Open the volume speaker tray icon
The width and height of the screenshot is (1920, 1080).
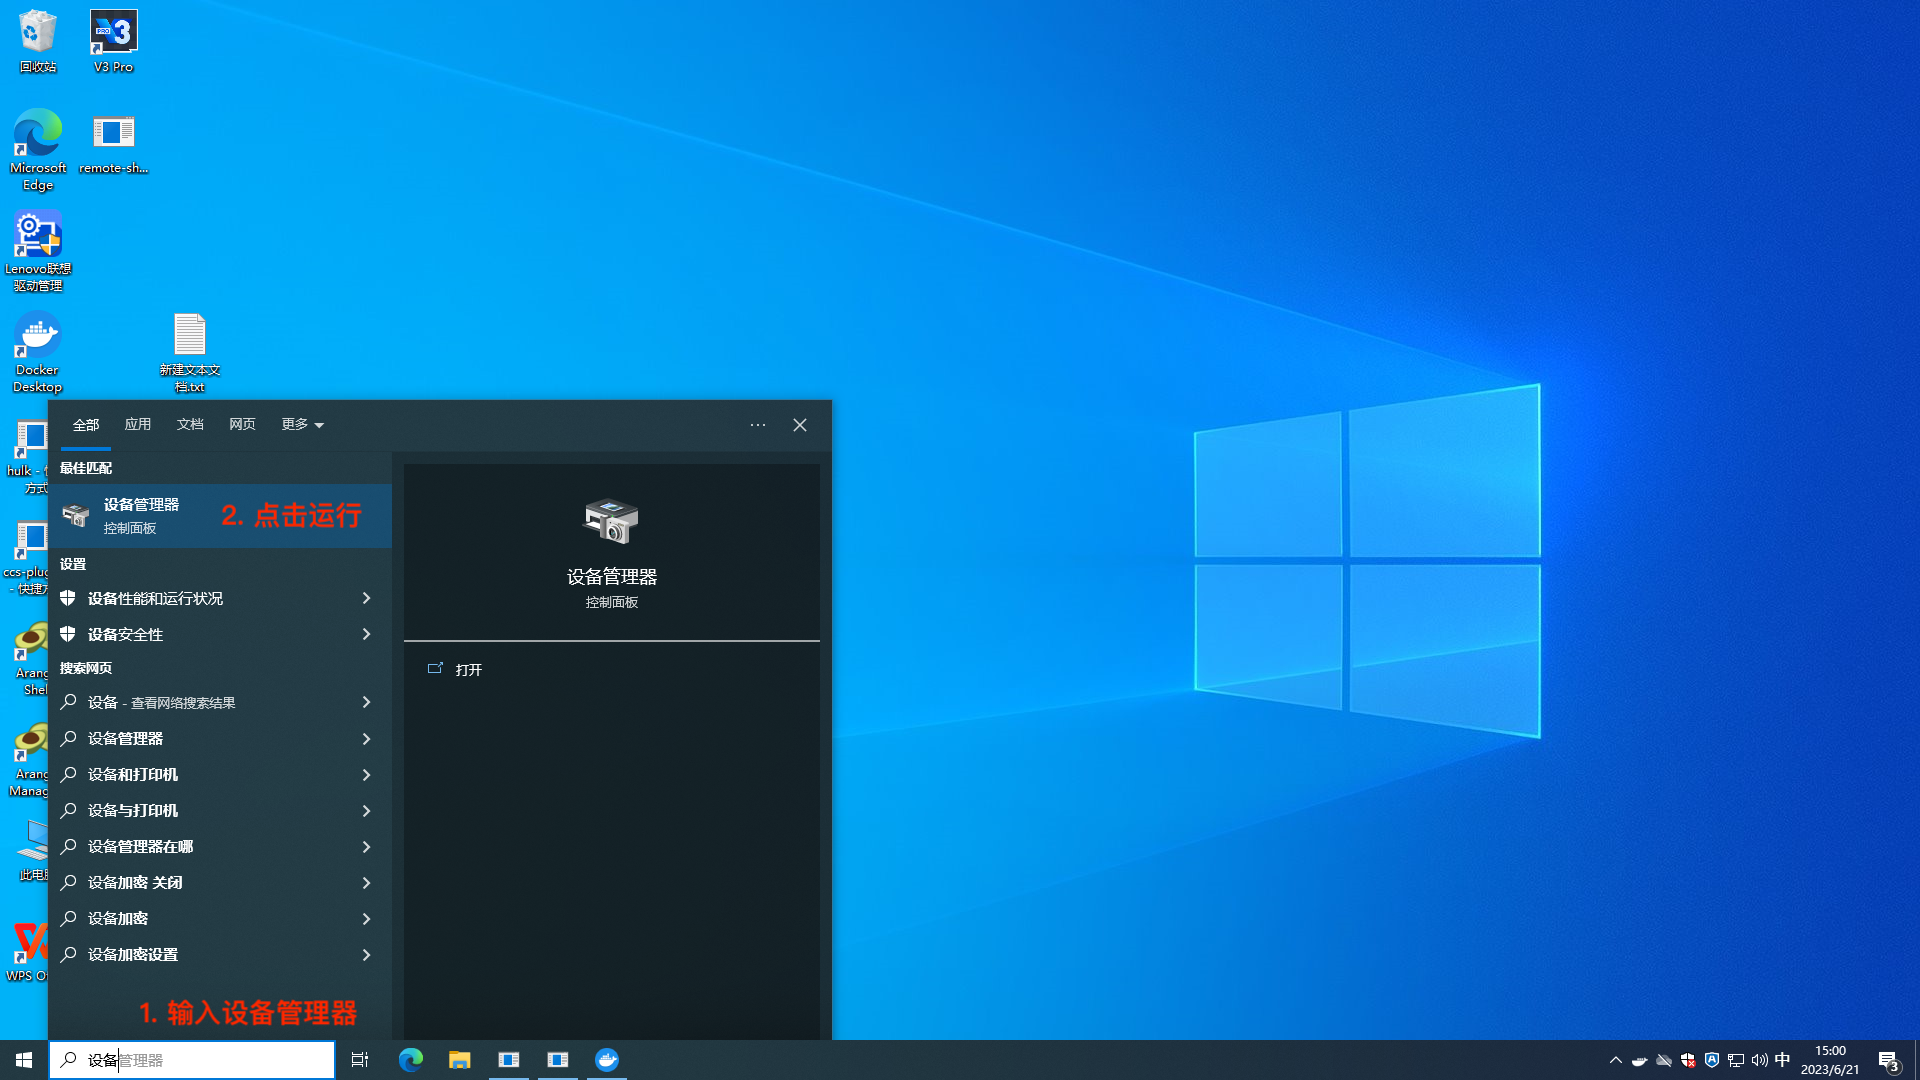coord(1760,1060)
